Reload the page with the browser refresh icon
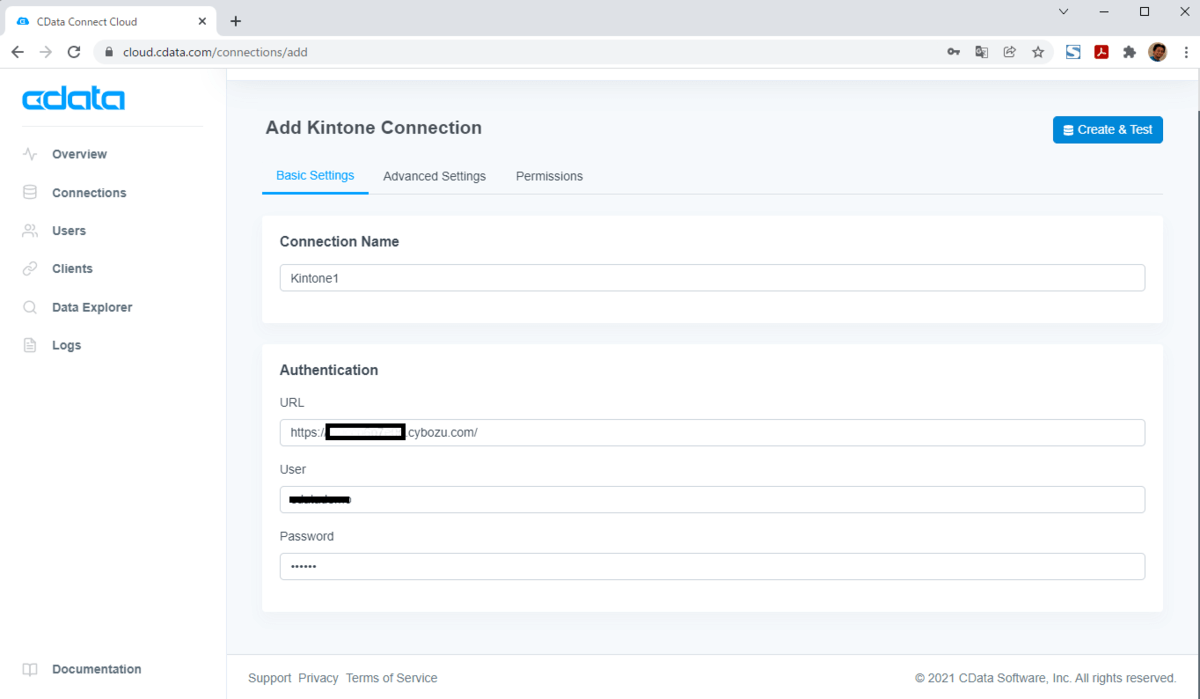The image size is (1200, 699). point(73,52)
